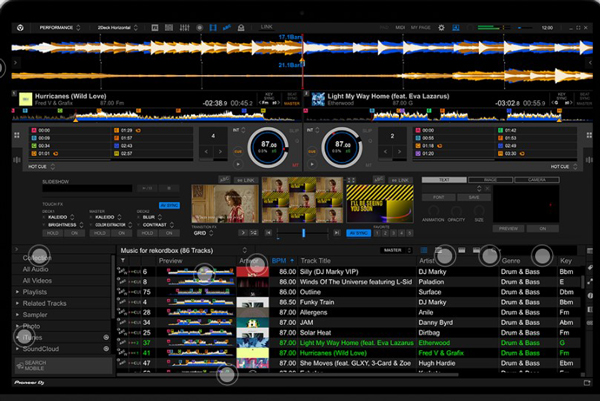
Task: Click the PREVIEW button
Action: (x=508, y=228)
